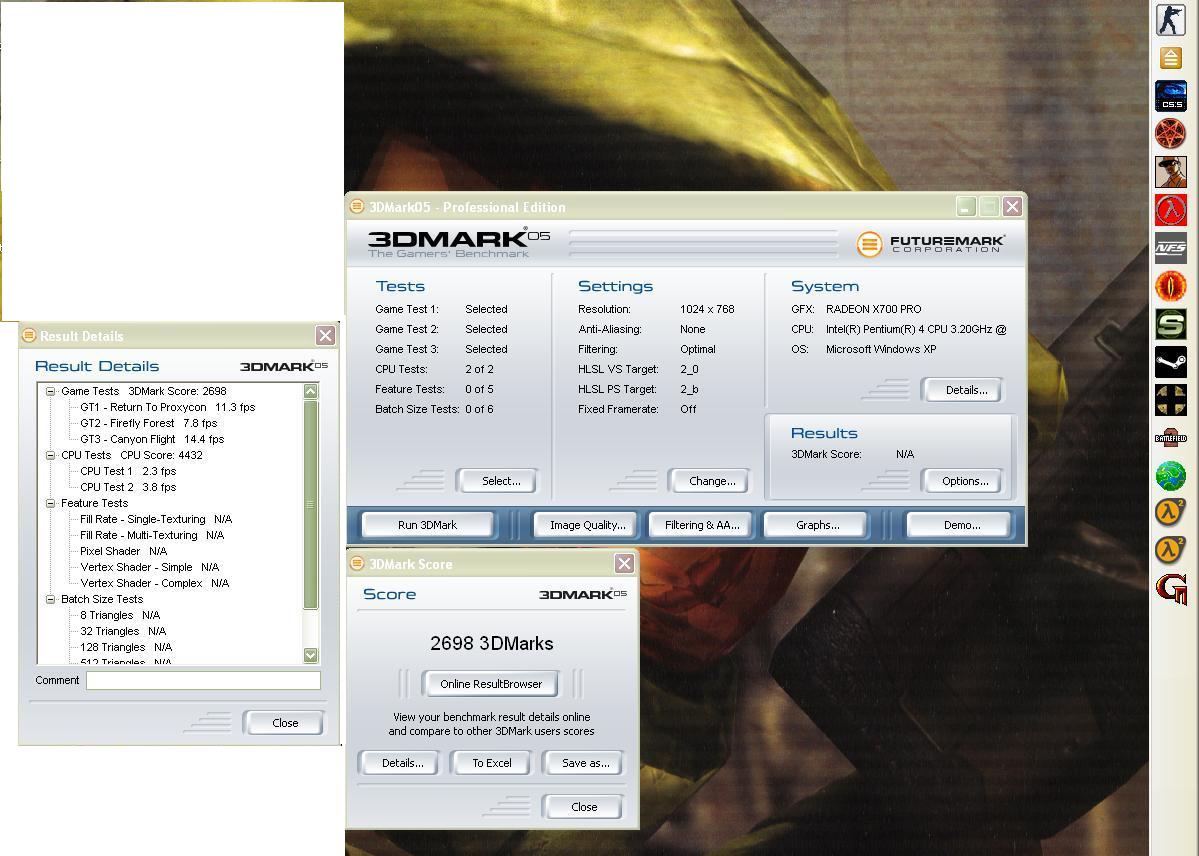Viewport: 1199px width, 856px height.
Task: Collapse the Batch Size Tests tree node
Action: tap(50, 599)
